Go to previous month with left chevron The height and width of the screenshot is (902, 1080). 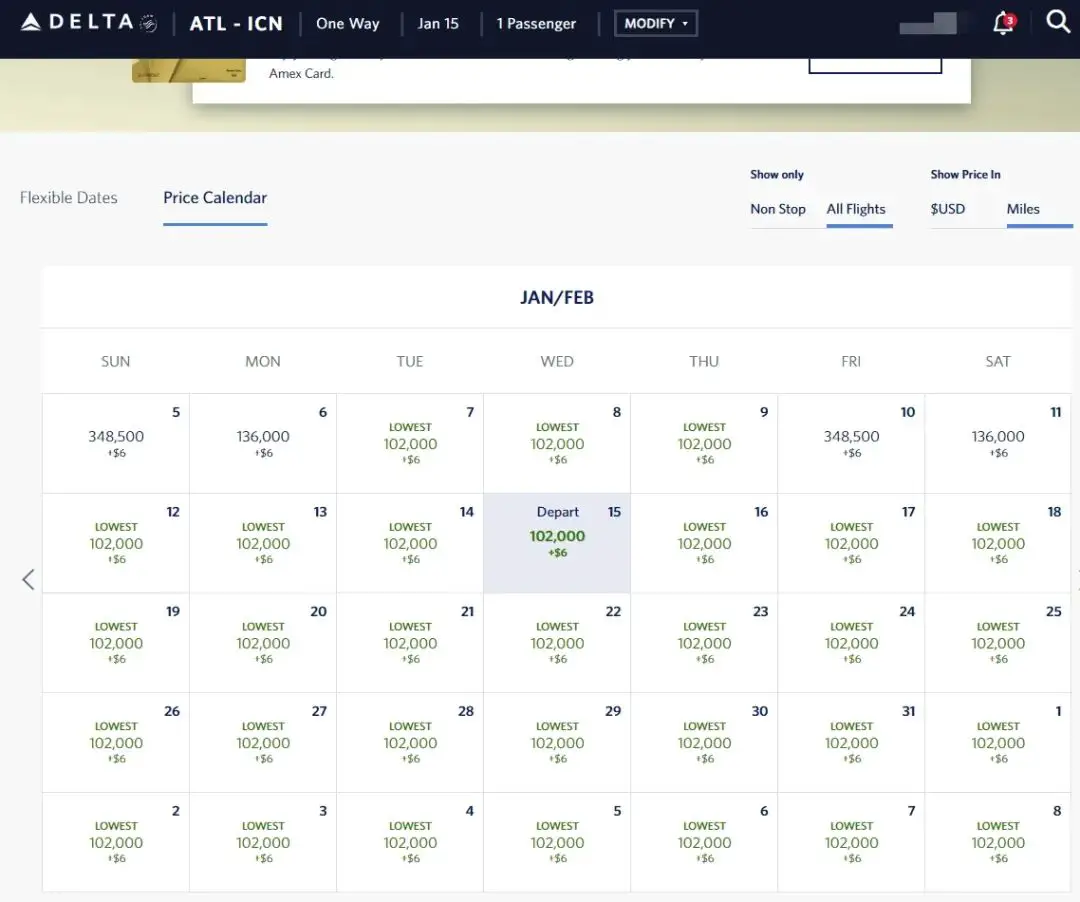point(28,579)
